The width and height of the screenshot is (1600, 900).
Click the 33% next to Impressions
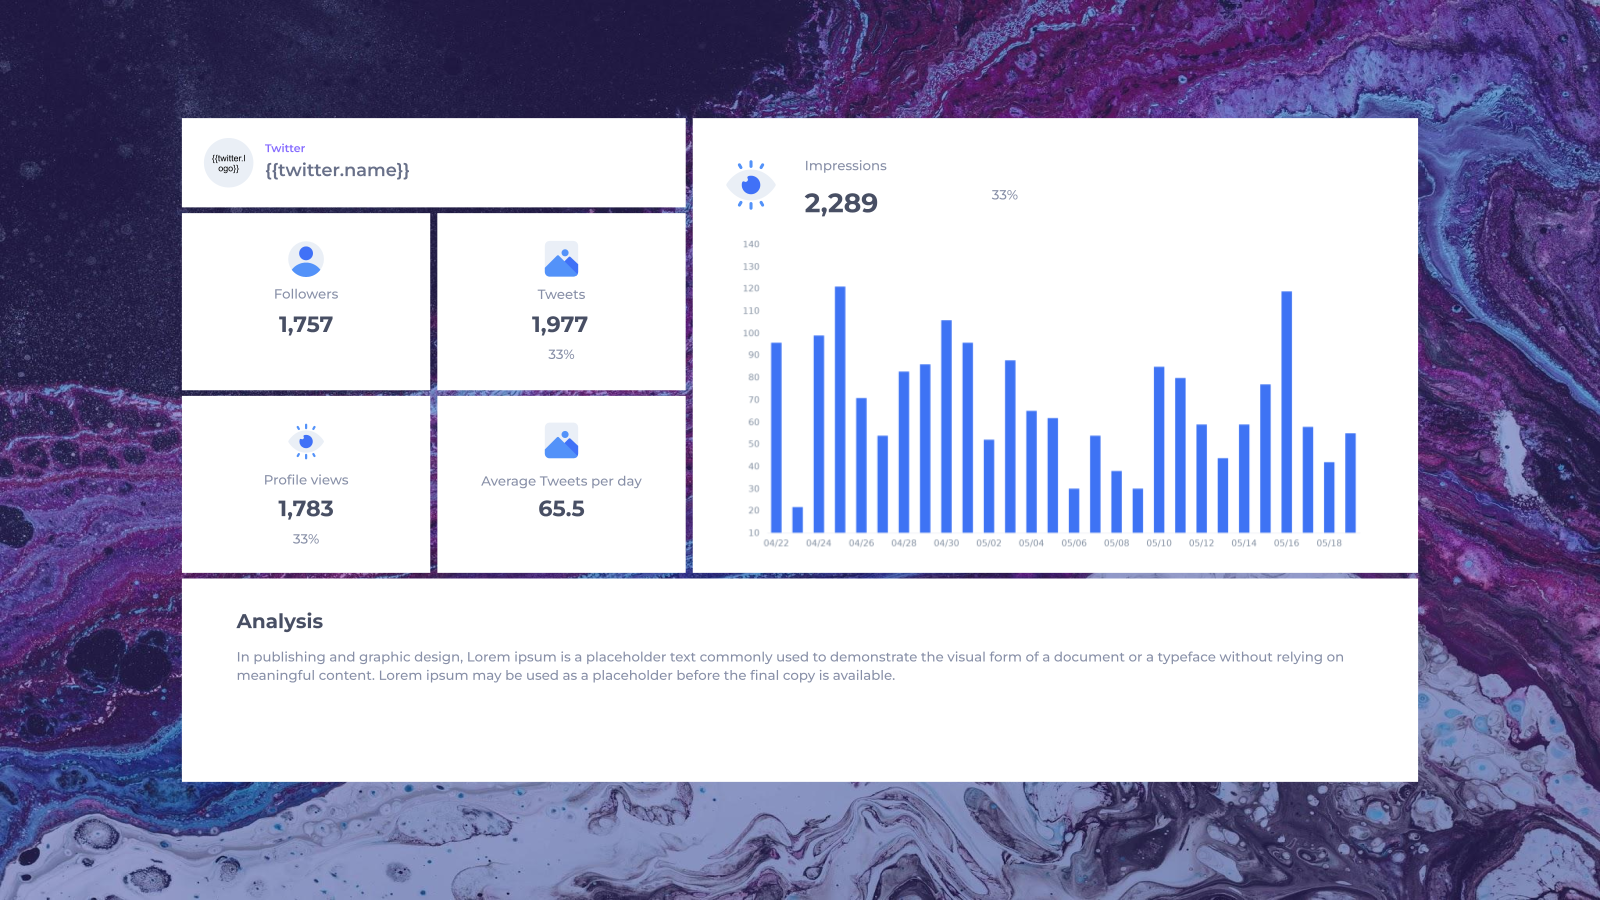coord(1005,195)
